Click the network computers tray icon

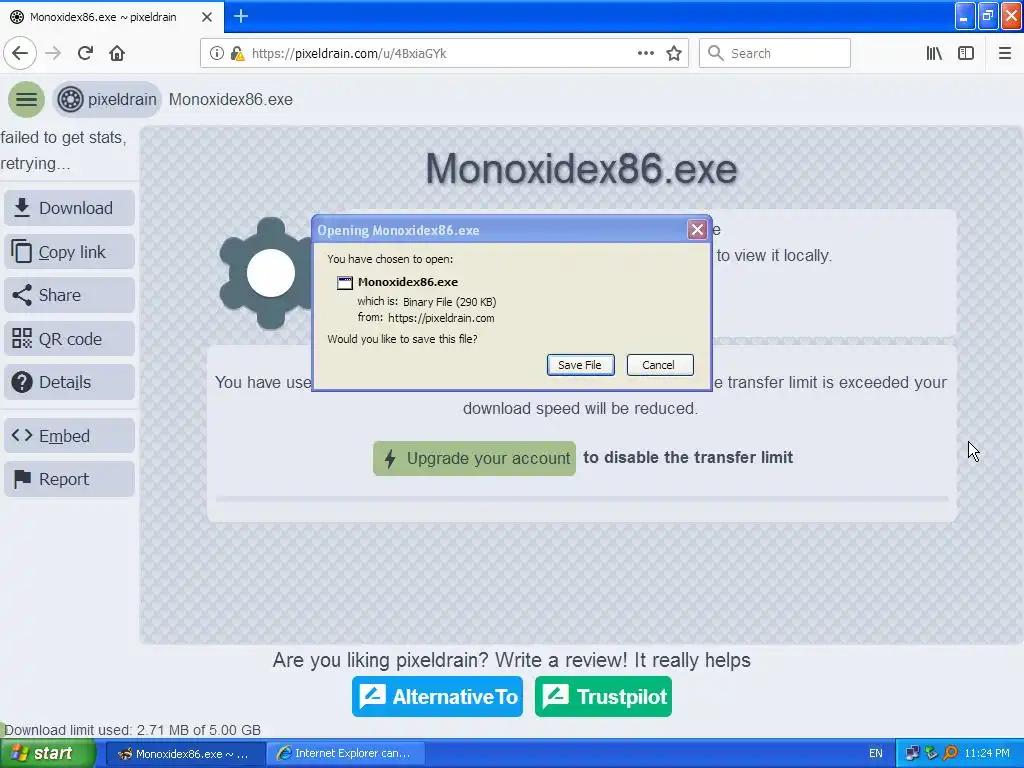pyautogui.click(x=912, y=753)
